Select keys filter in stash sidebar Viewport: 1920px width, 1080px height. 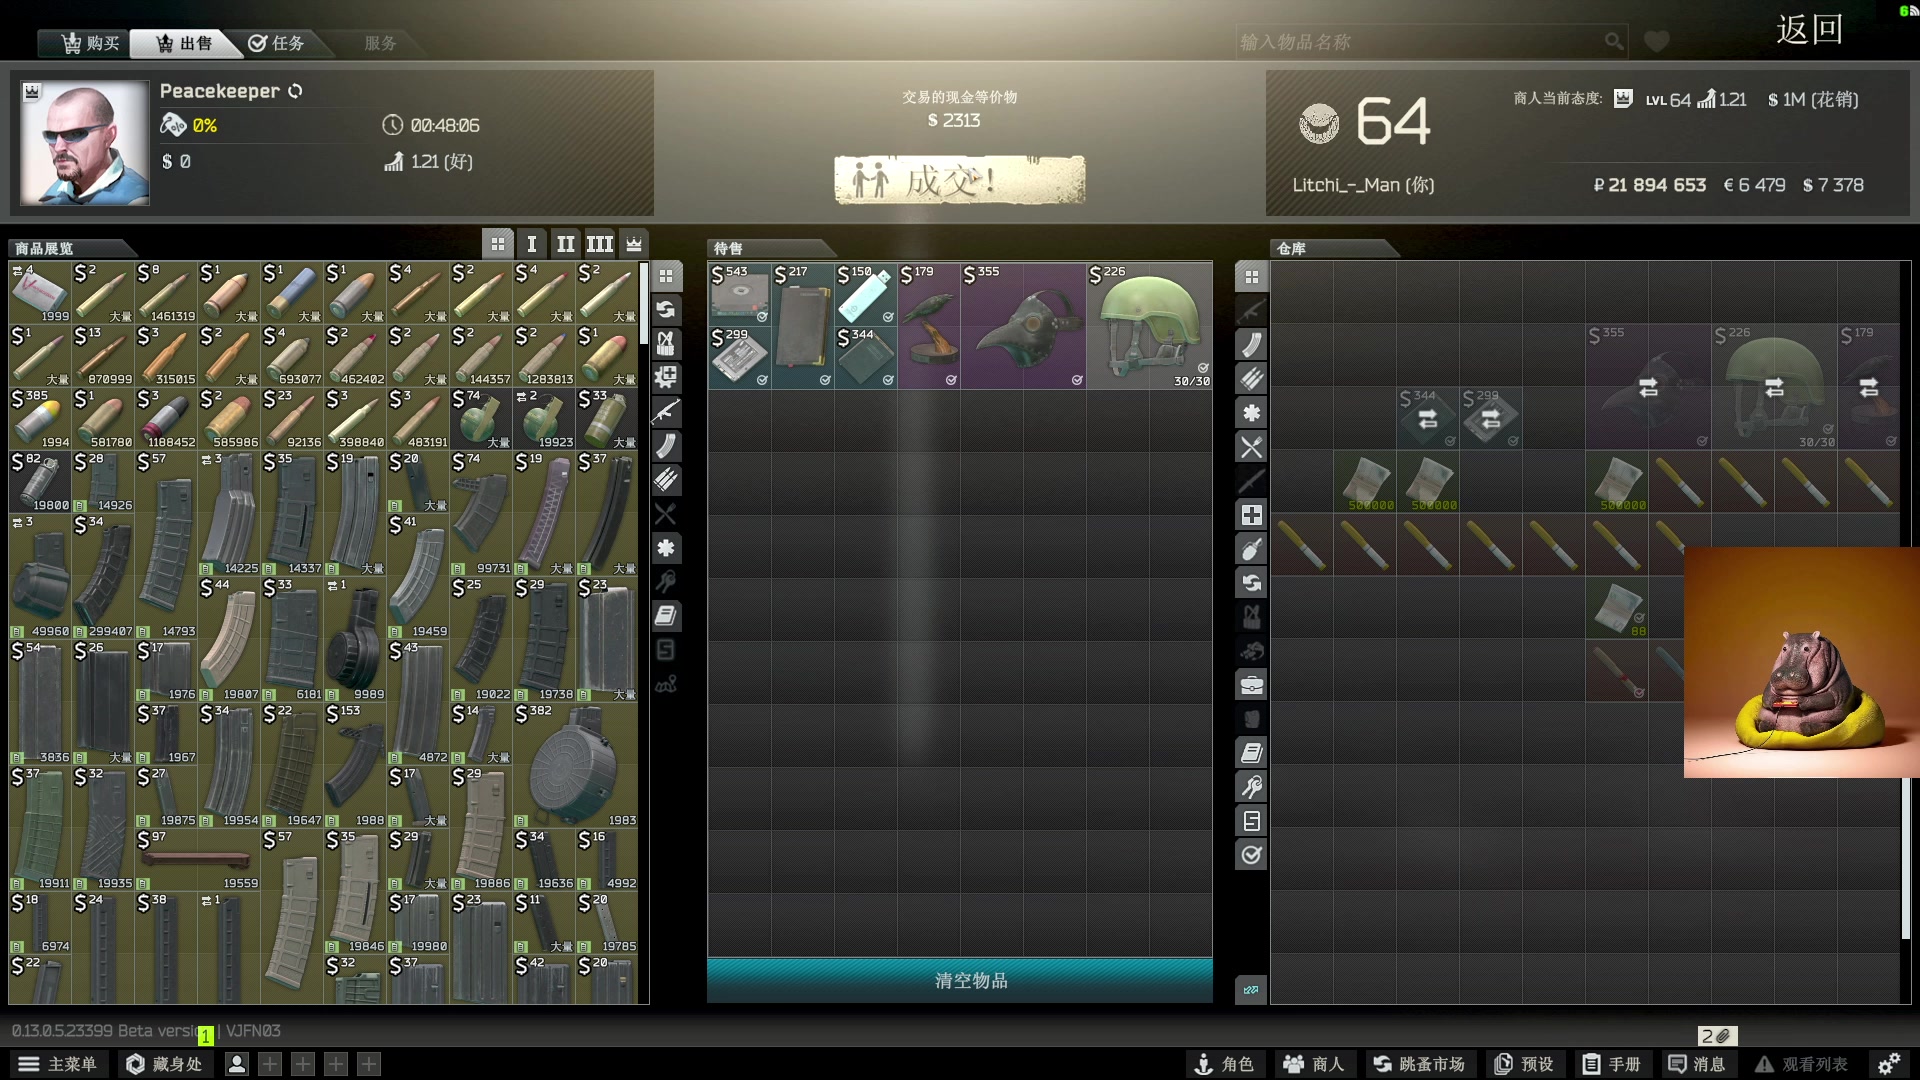[1251, 787]
